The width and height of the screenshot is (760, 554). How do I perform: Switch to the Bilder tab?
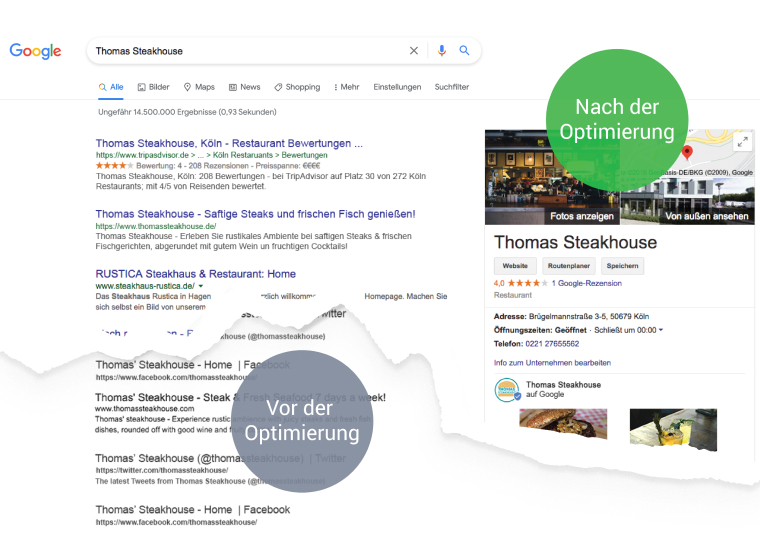point(154,87)
